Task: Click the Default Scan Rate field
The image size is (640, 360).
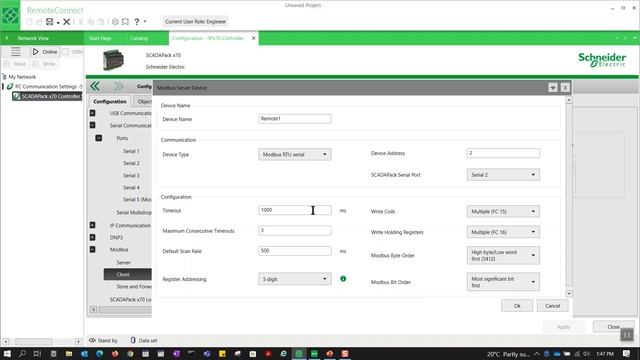Action: point(295,251)
